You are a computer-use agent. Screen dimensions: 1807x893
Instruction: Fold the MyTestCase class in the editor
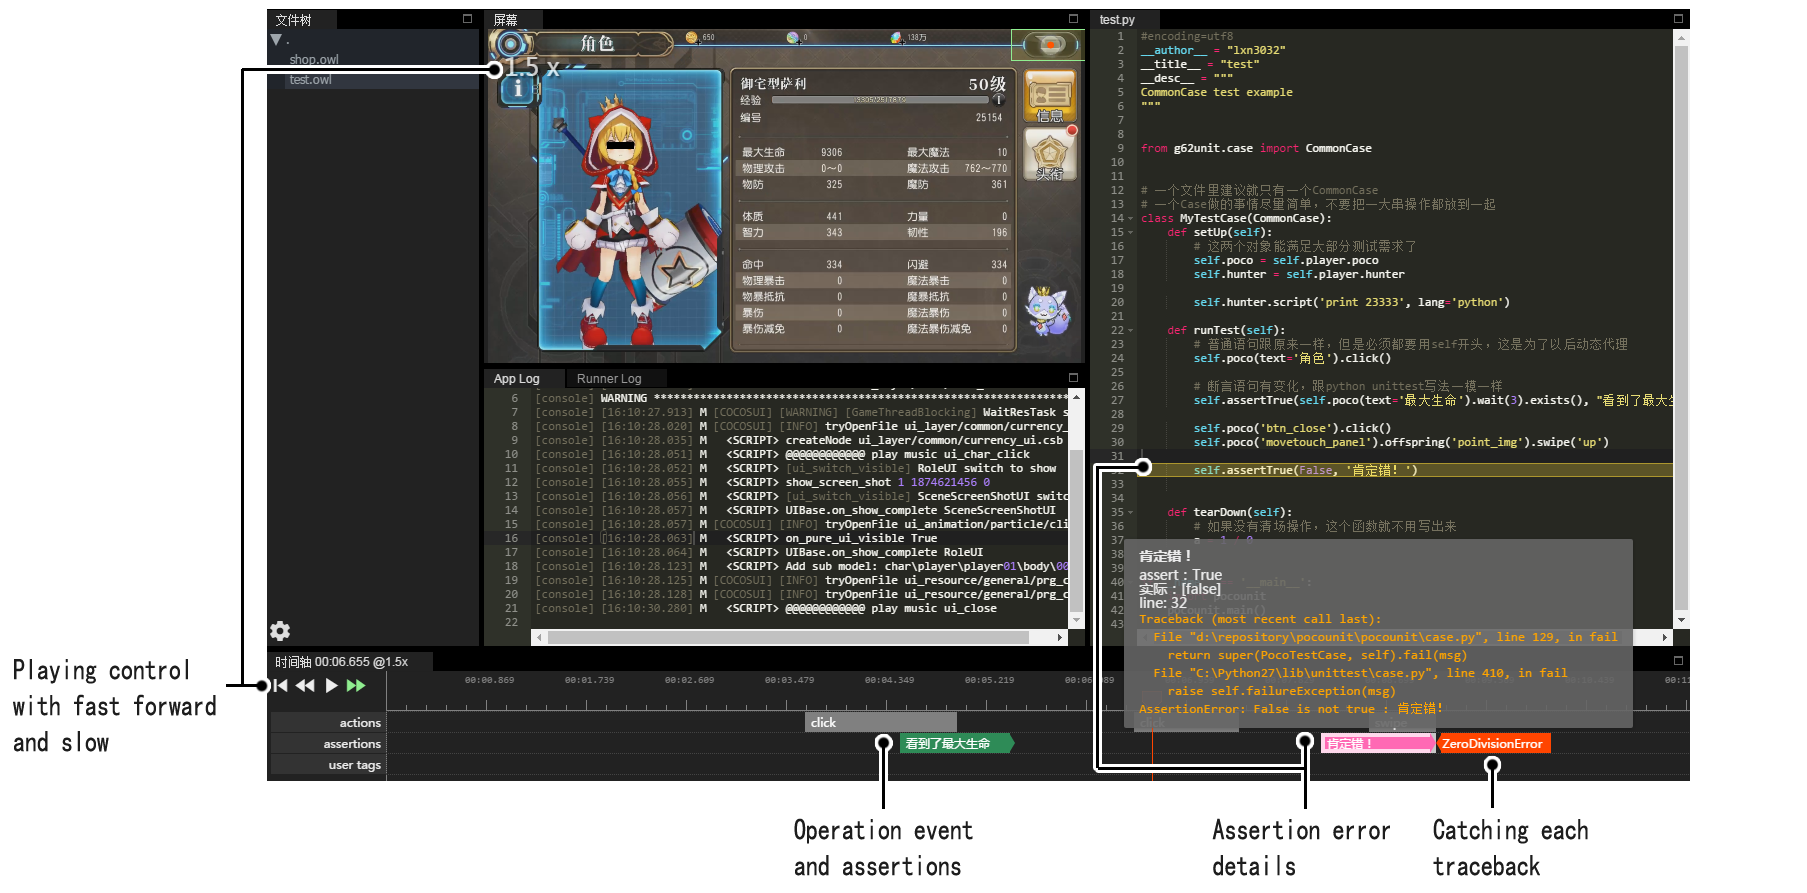(x=1130, y=218)
